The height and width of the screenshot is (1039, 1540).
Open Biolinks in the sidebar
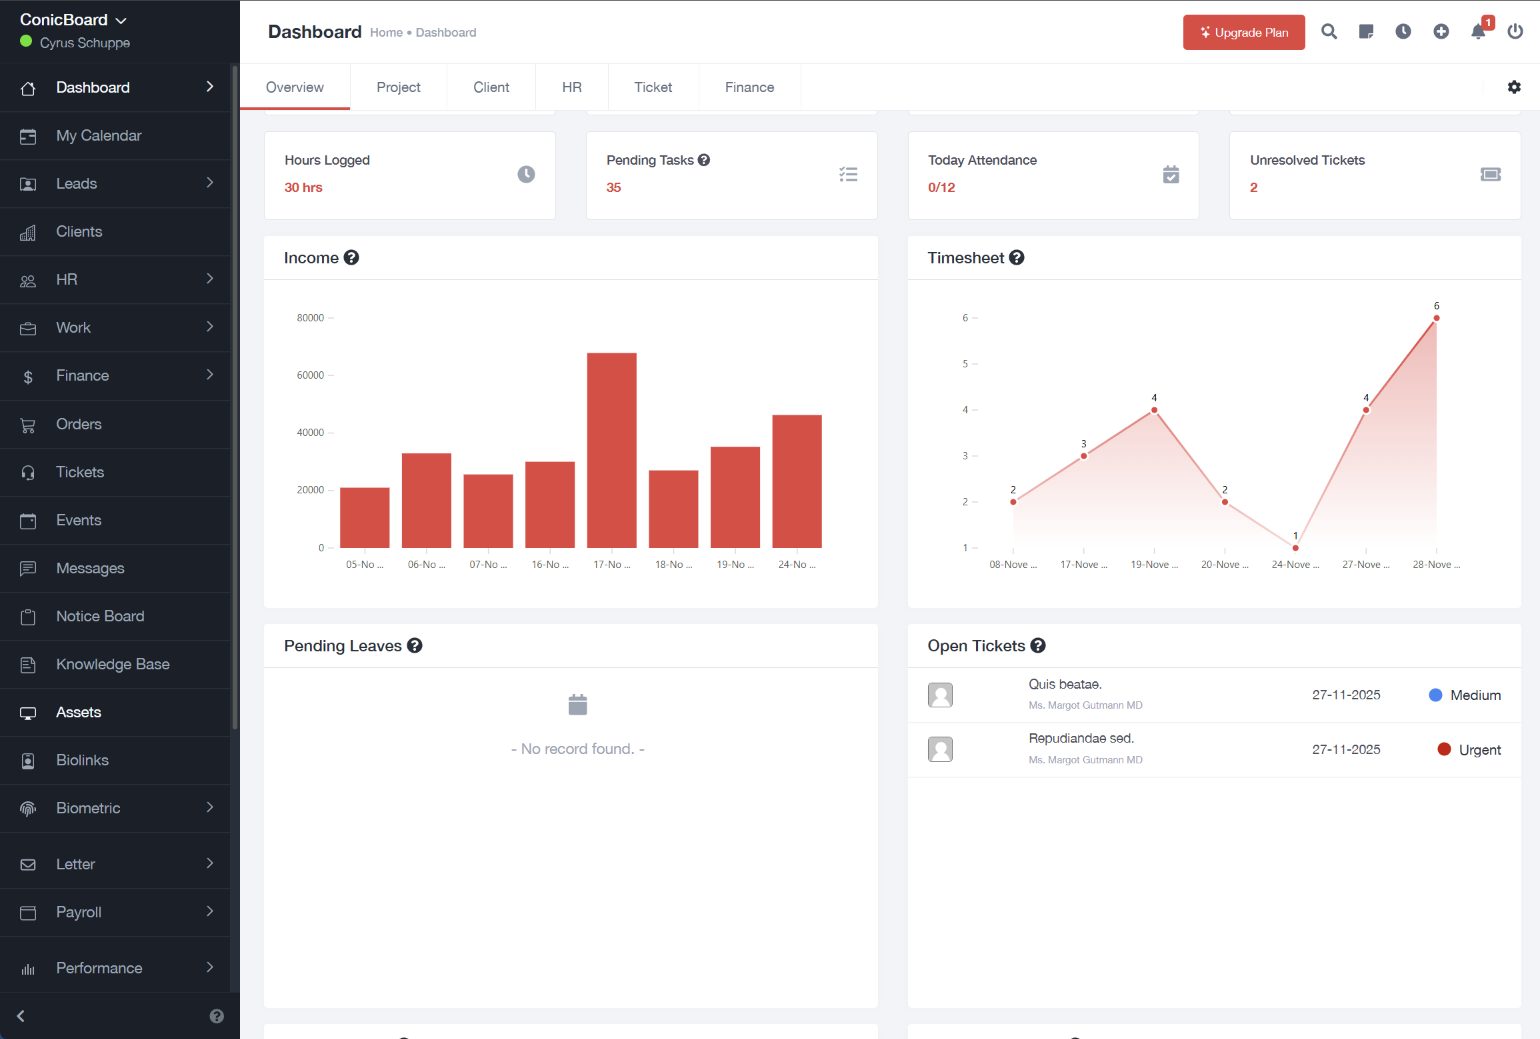(x=115, y=760)
